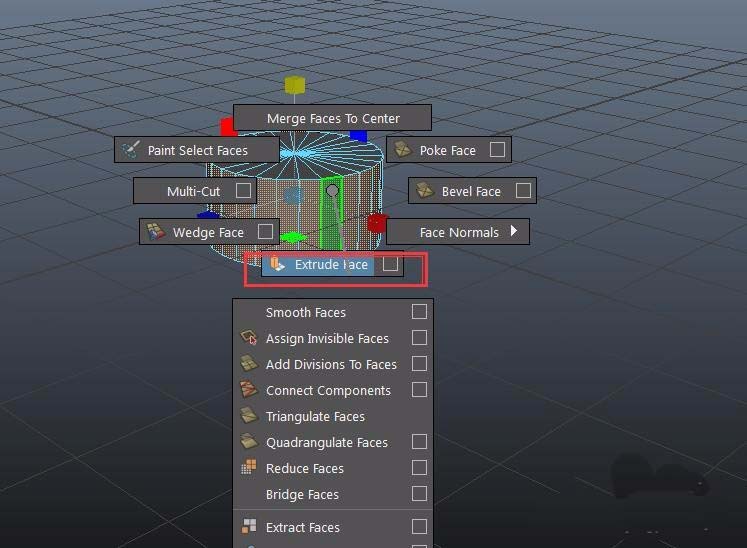The width and height of the screenshot is (747, 548).
Task: Choose Quadrangulate Faces entry
Action: tap(333, 442)
